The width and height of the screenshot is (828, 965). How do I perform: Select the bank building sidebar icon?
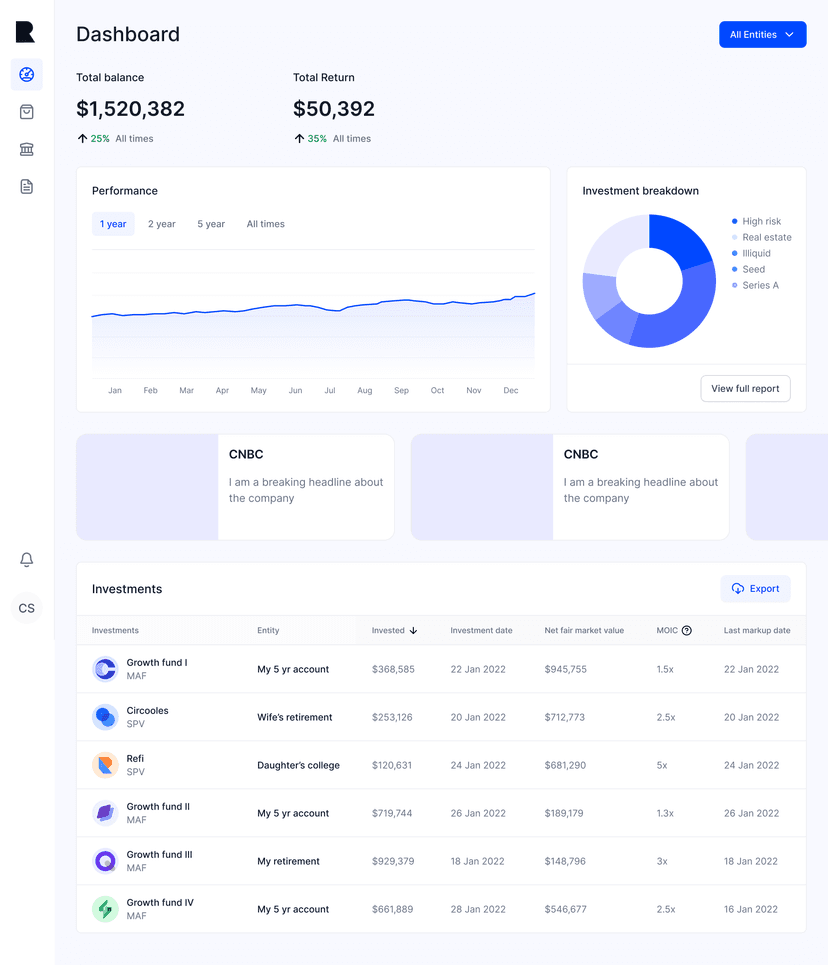tap(27, 149)
